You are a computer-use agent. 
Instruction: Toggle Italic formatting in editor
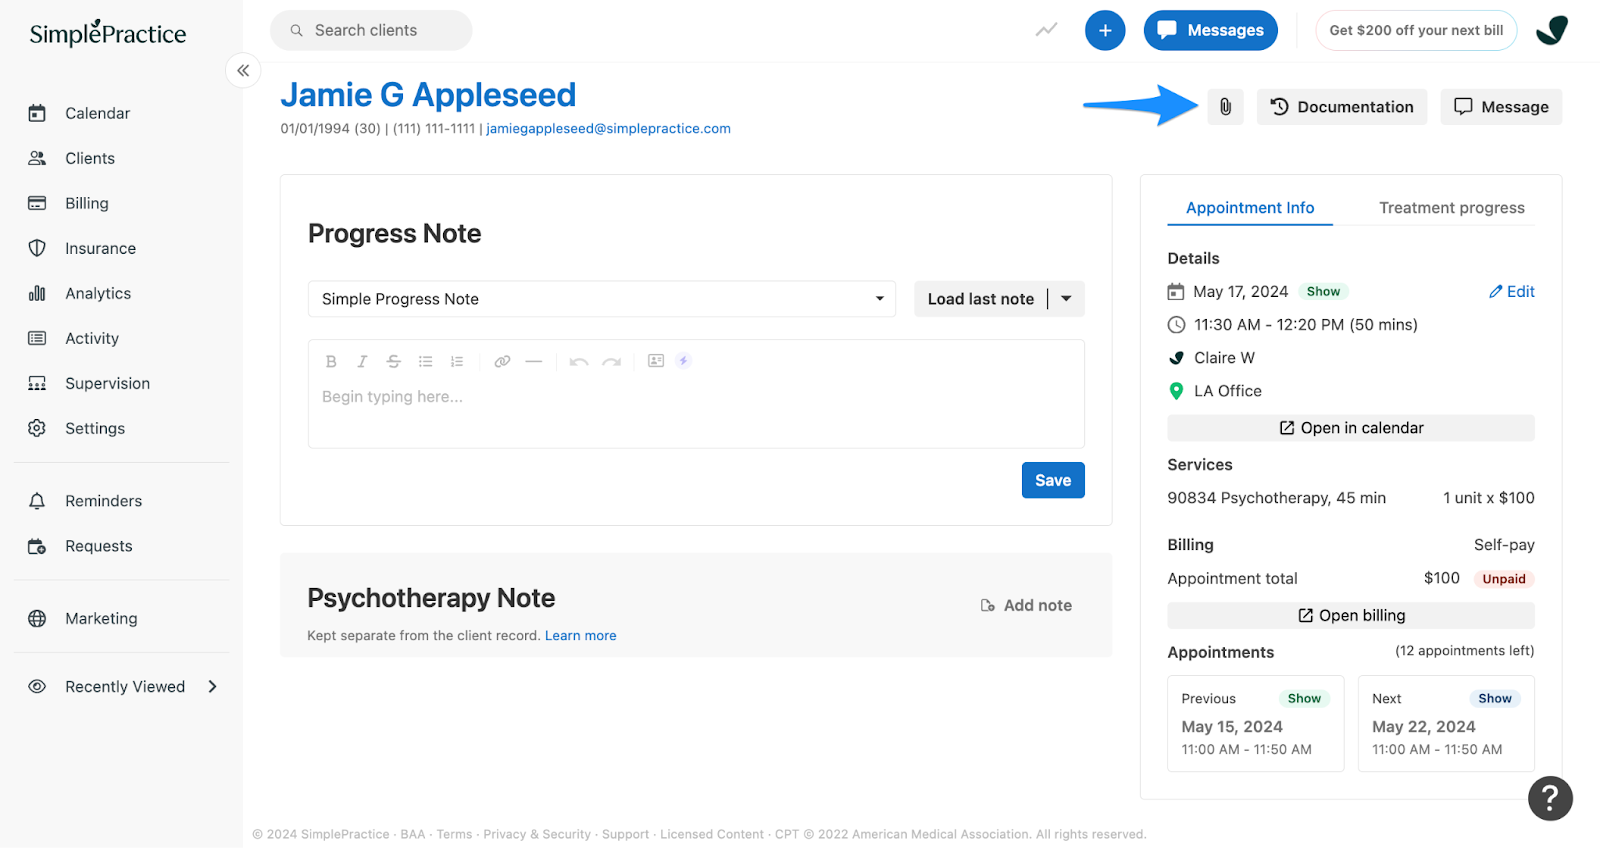click(x=362, y=361)
